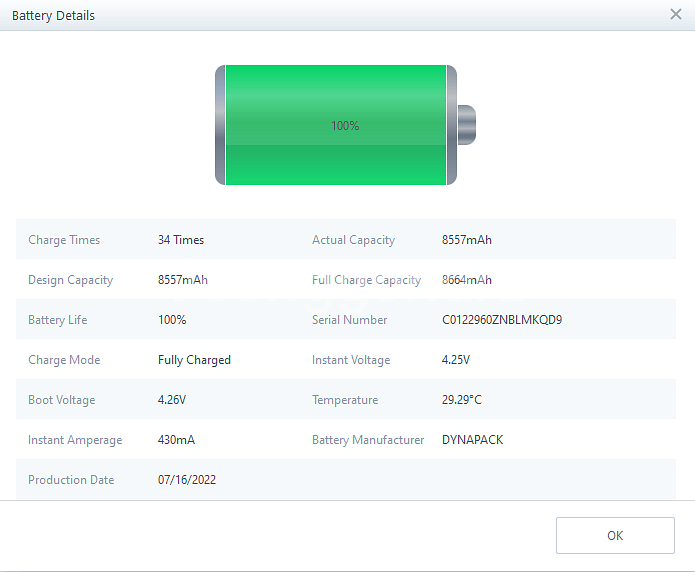Viewport: 695px width, 572px height.
Task: Click the 100% label inside battery
Action: tap(345, 126)
